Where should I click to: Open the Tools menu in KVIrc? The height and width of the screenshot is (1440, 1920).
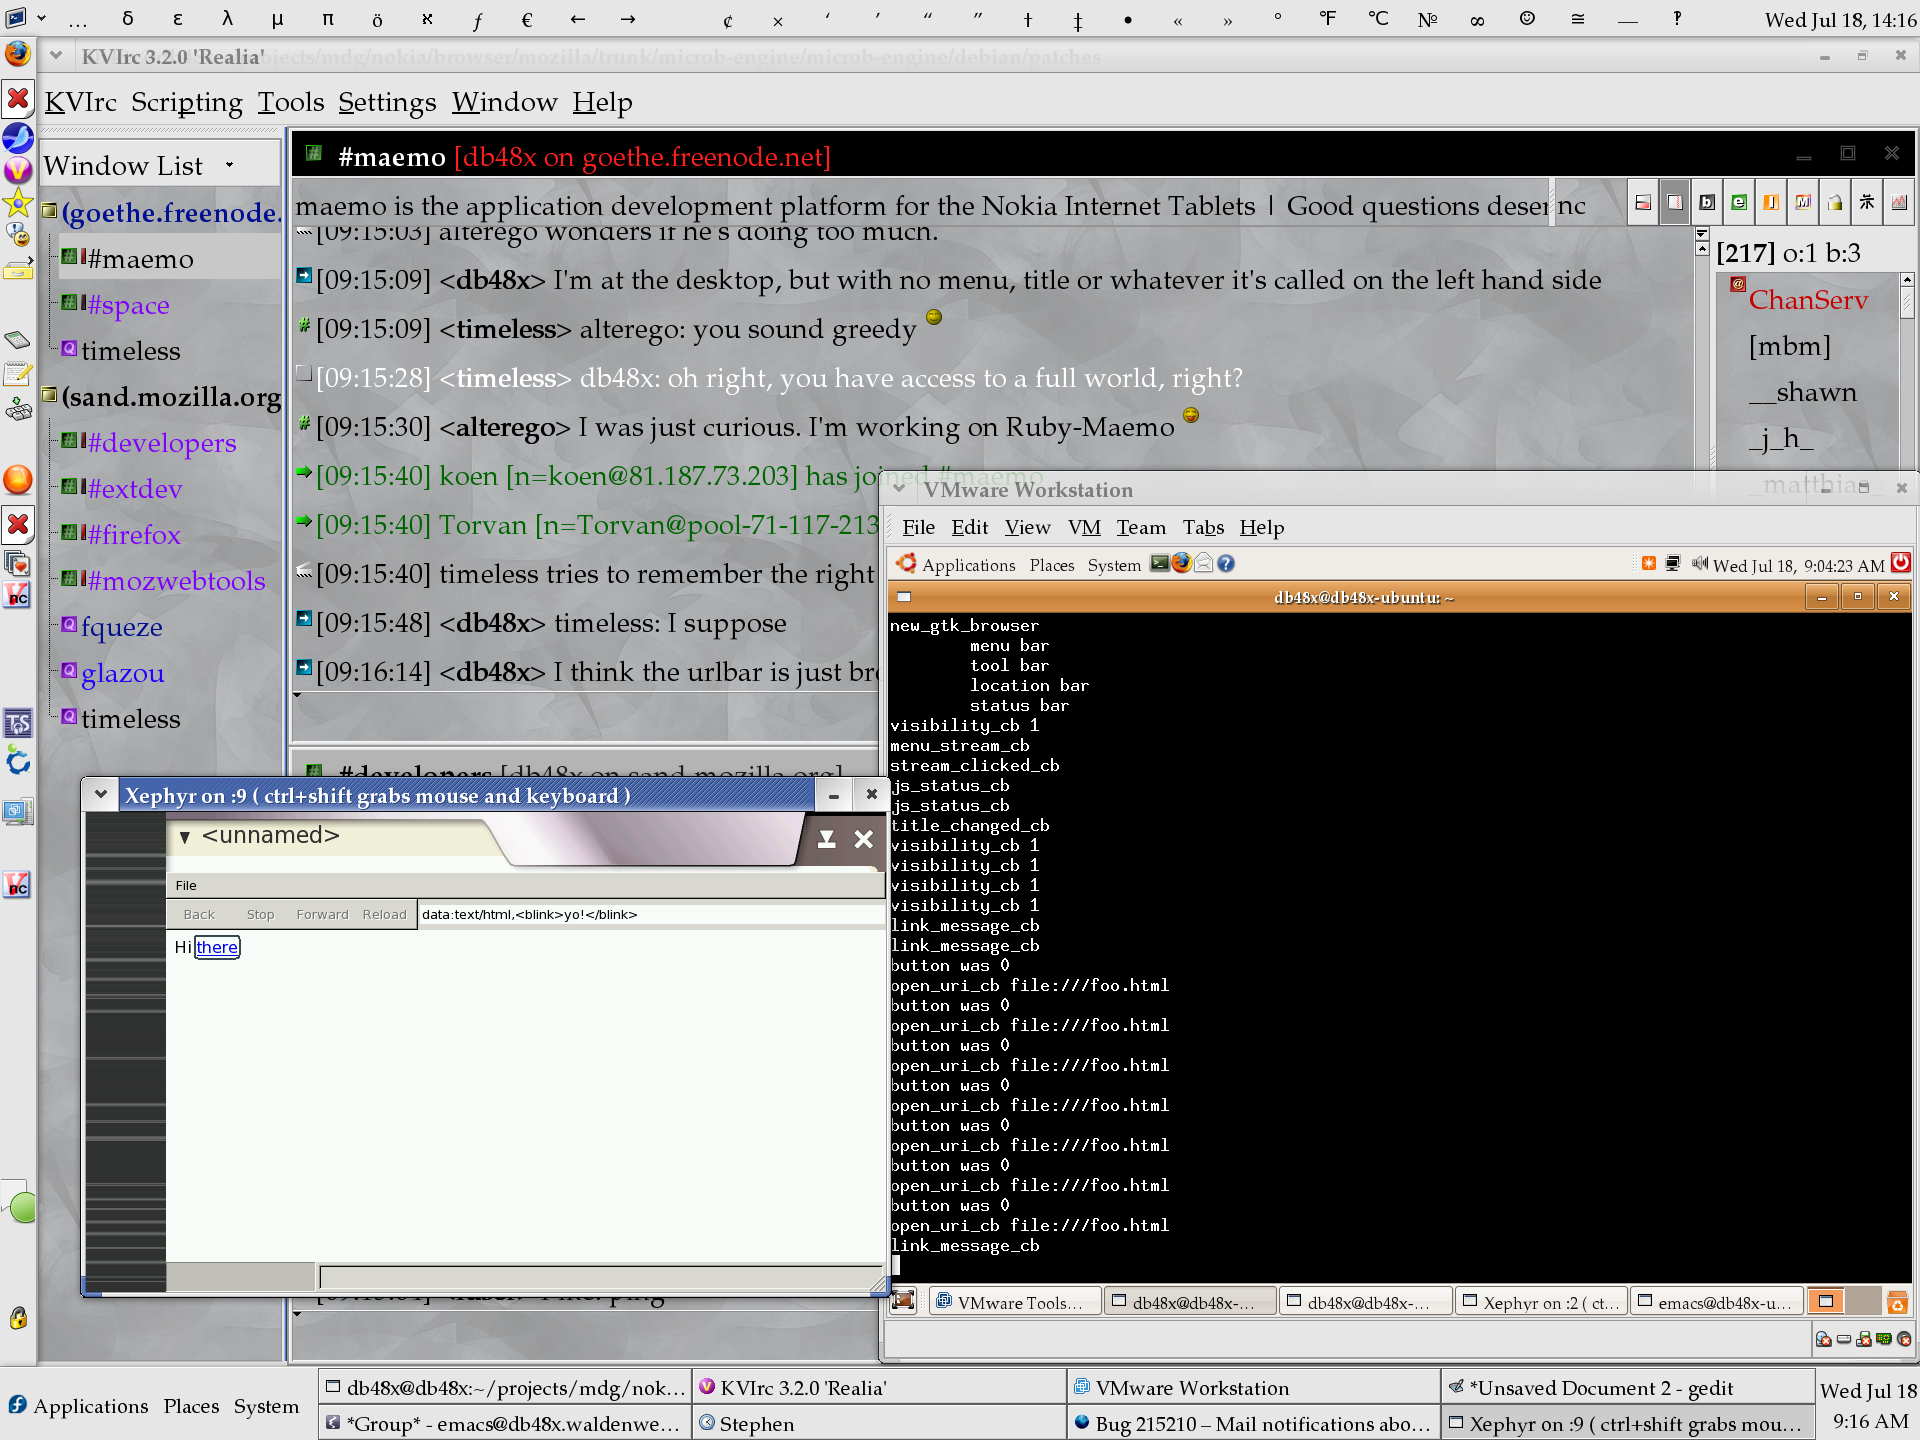[x=291, y=102]
